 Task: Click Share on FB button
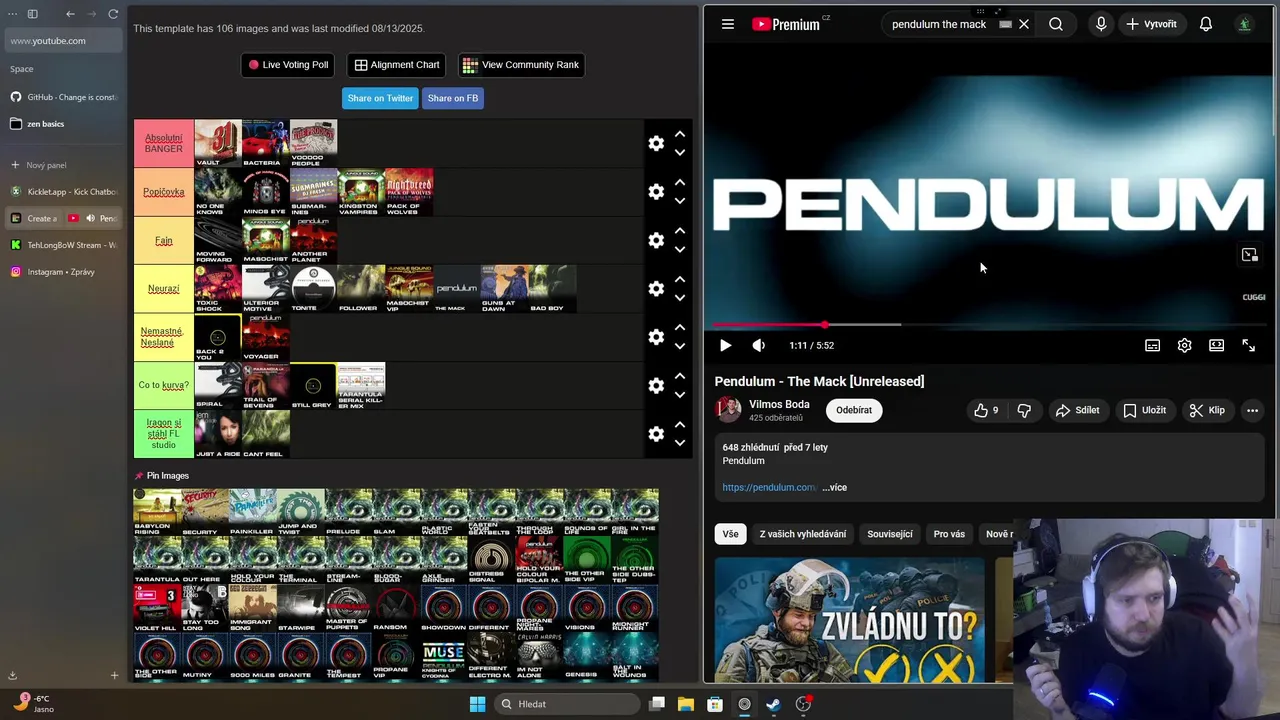(453, 98)
